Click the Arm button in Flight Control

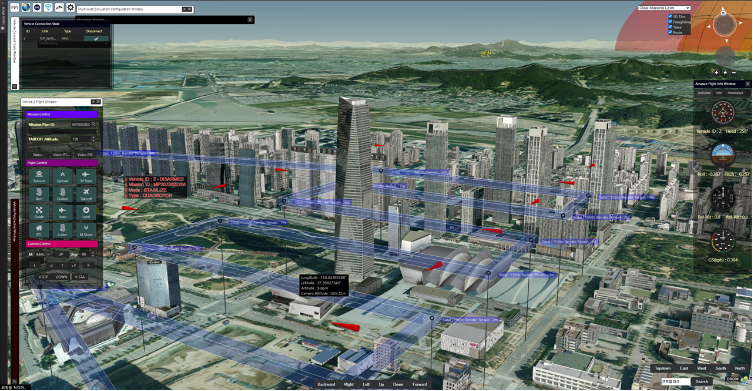click(x=39, y=194)
